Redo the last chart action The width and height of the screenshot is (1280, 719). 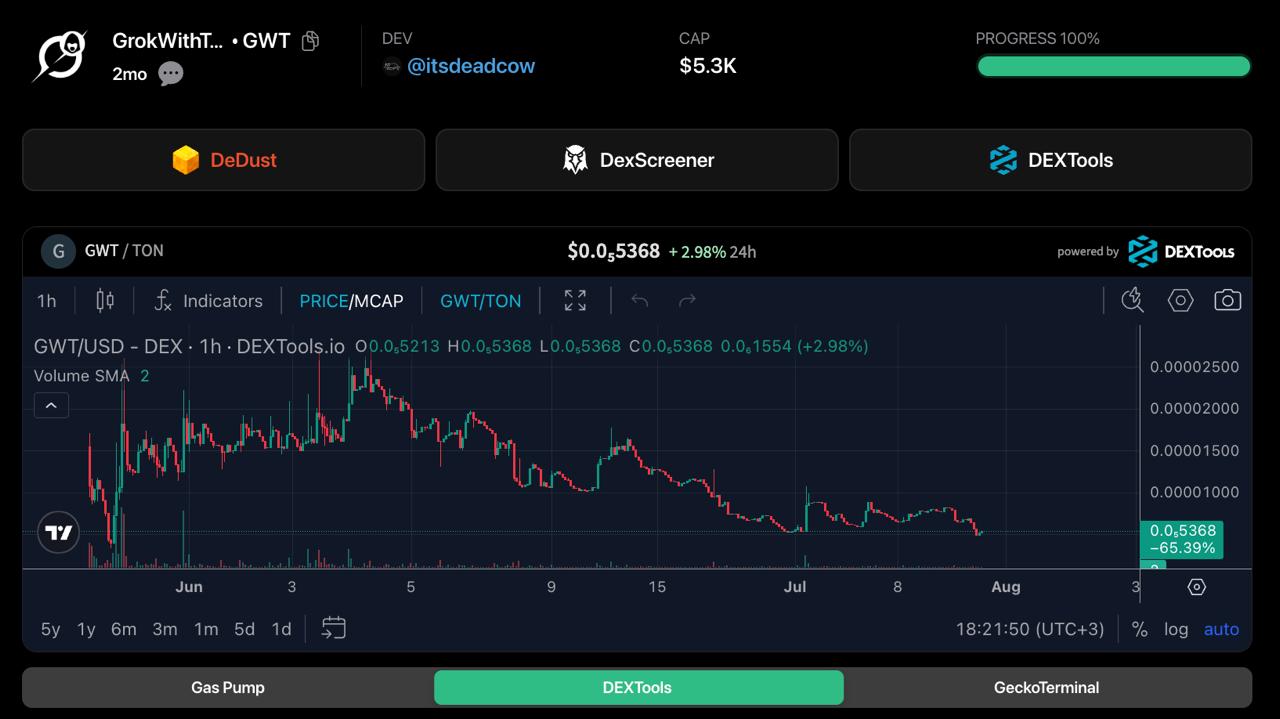coord(687,301)
